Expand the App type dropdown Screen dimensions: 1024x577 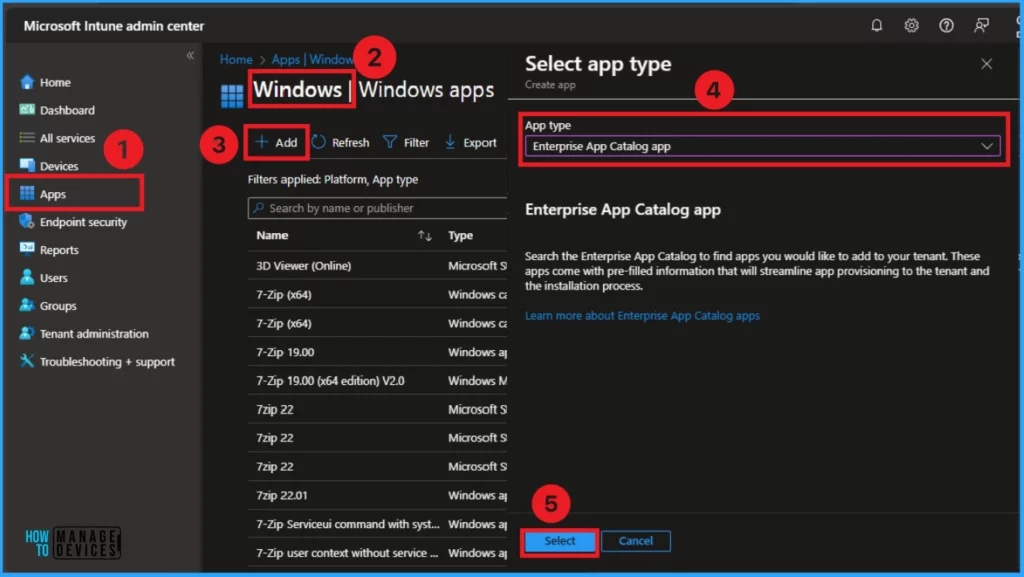(x=762, y=146)
